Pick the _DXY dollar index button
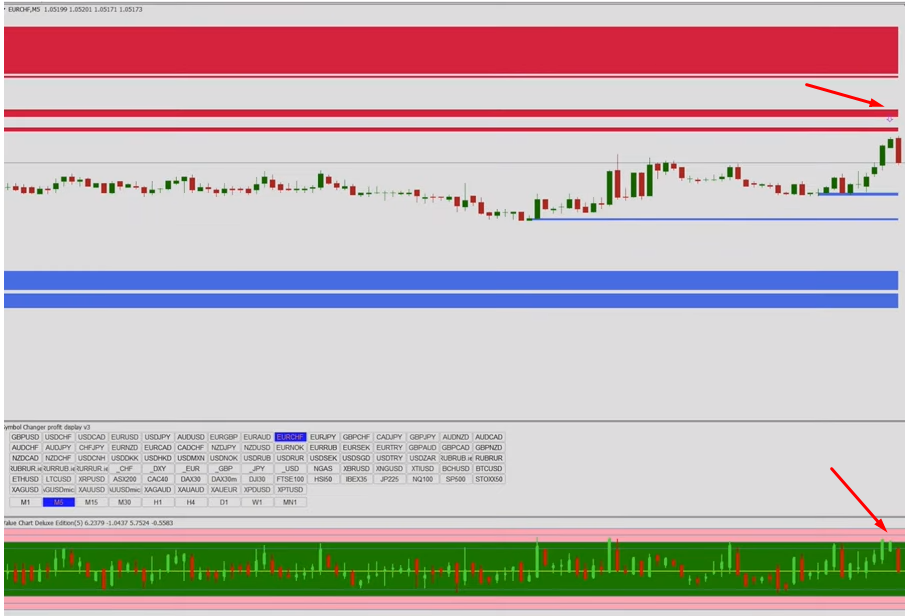The height and width of the screenshot is (616, 905). (x=157, y=468)
